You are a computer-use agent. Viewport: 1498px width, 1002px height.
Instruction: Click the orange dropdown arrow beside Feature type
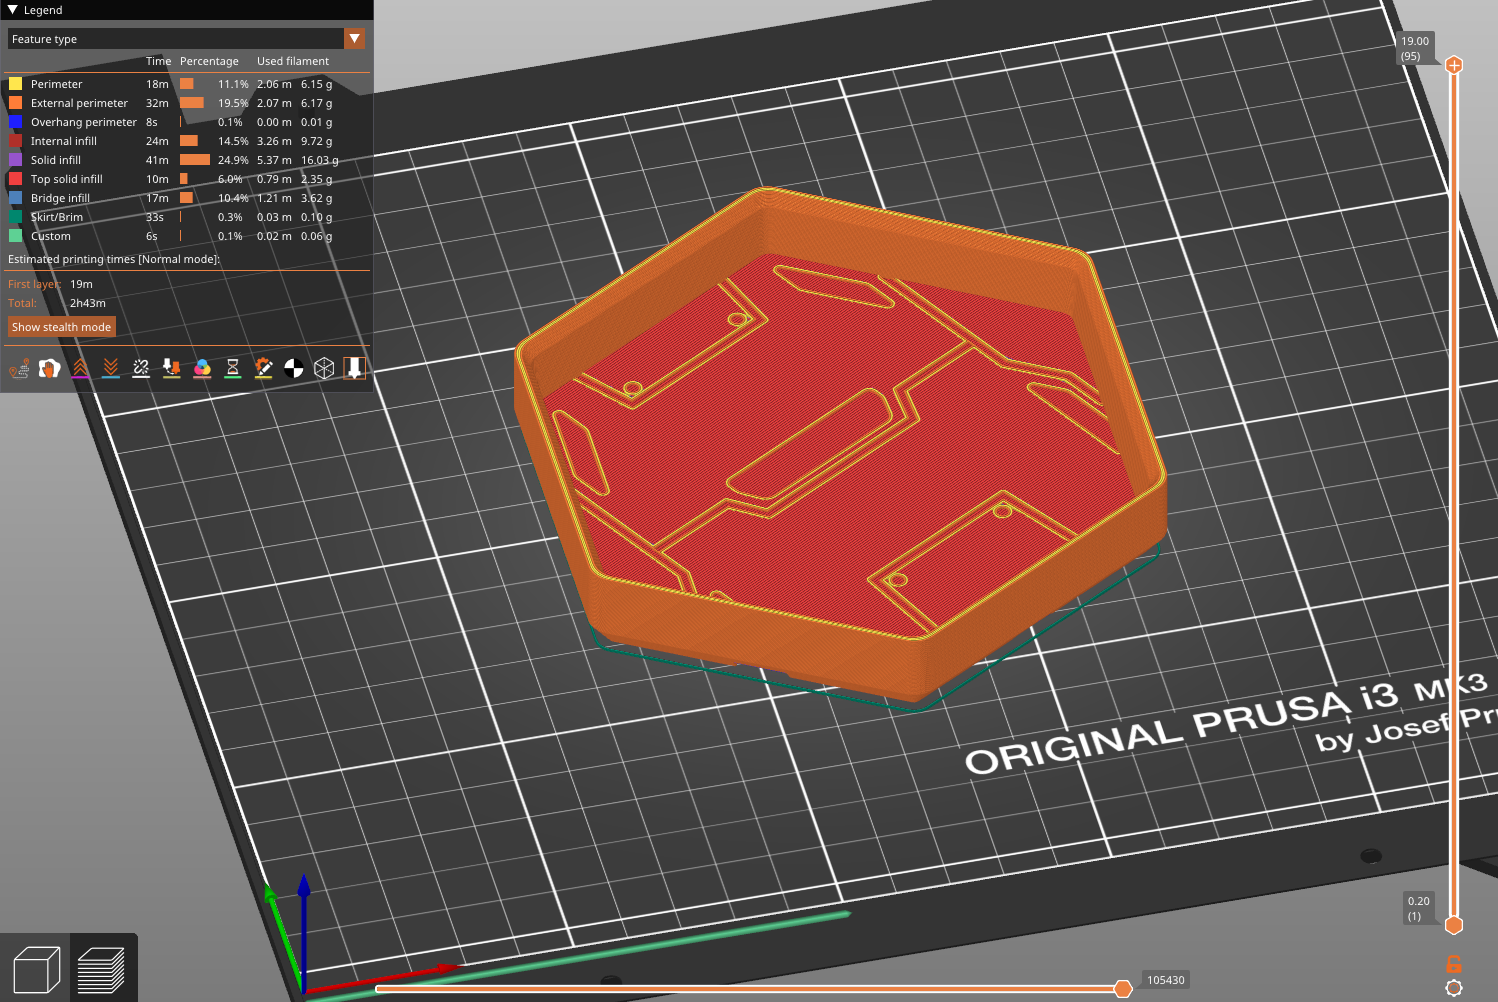tap(355, 38)
